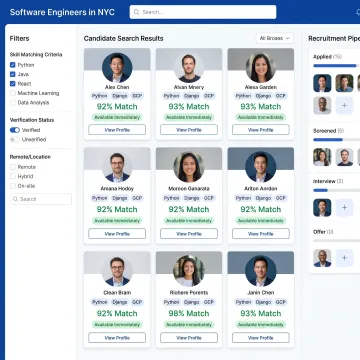Click the Python tag on Arlton Aardon's card

point(243,198)
